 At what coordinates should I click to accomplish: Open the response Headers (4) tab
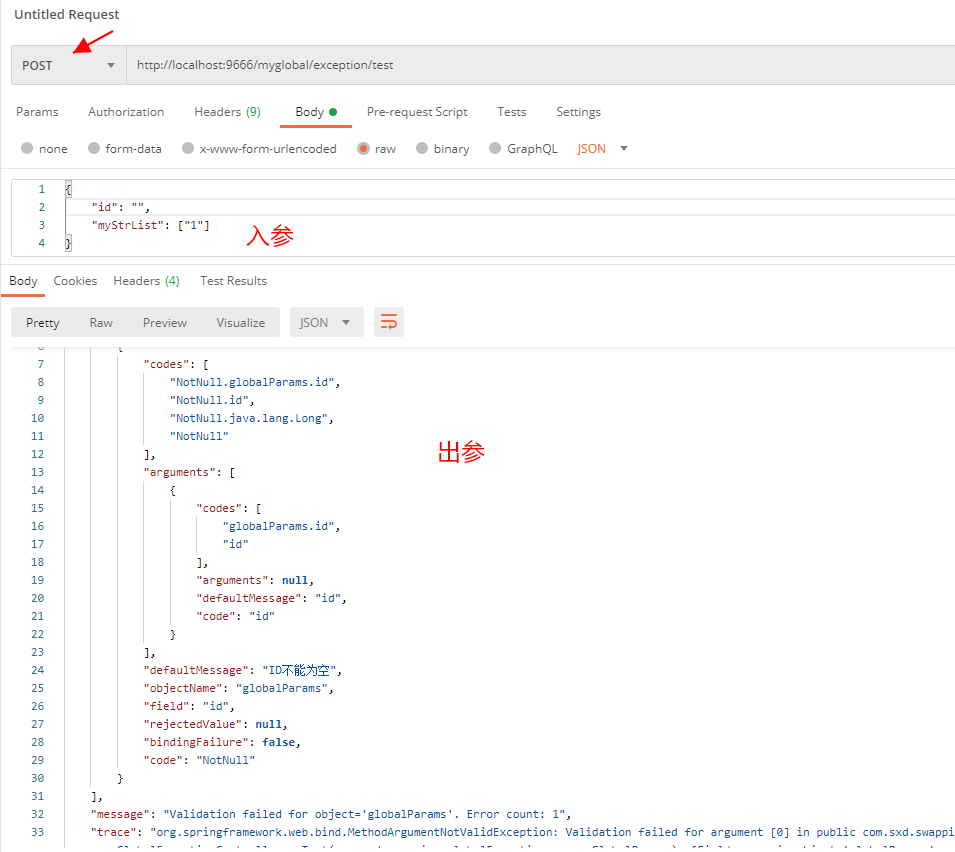[146, 281]
